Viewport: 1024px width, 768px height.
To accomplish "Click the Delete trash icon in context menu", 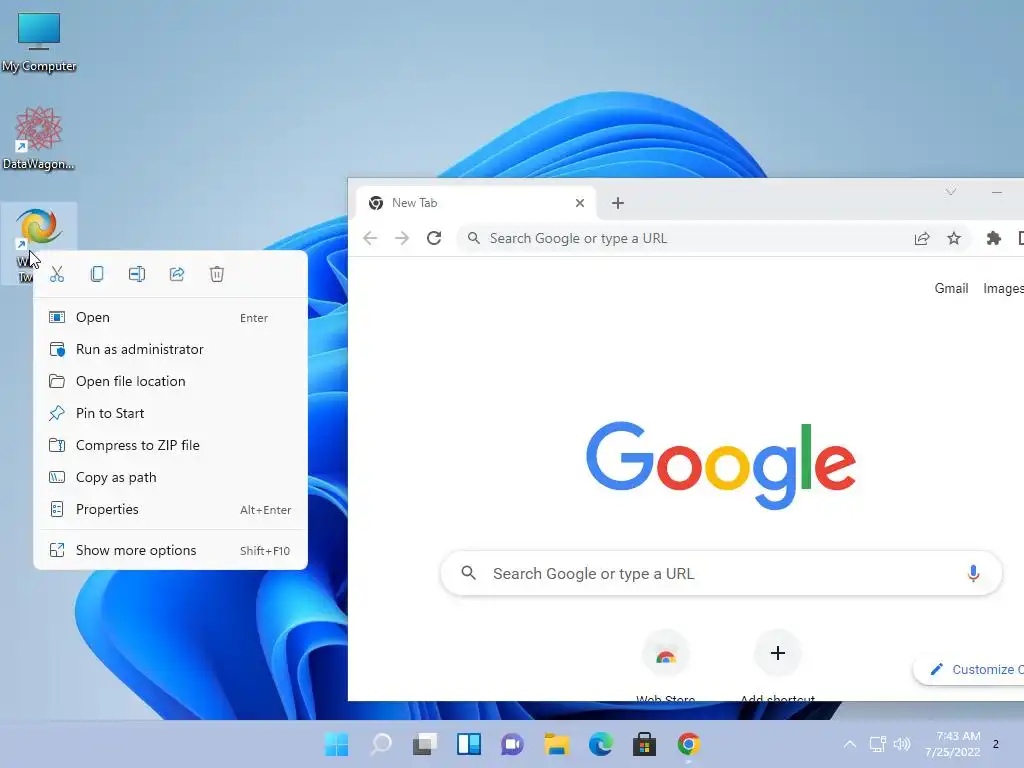I will (x=217, y=274).
